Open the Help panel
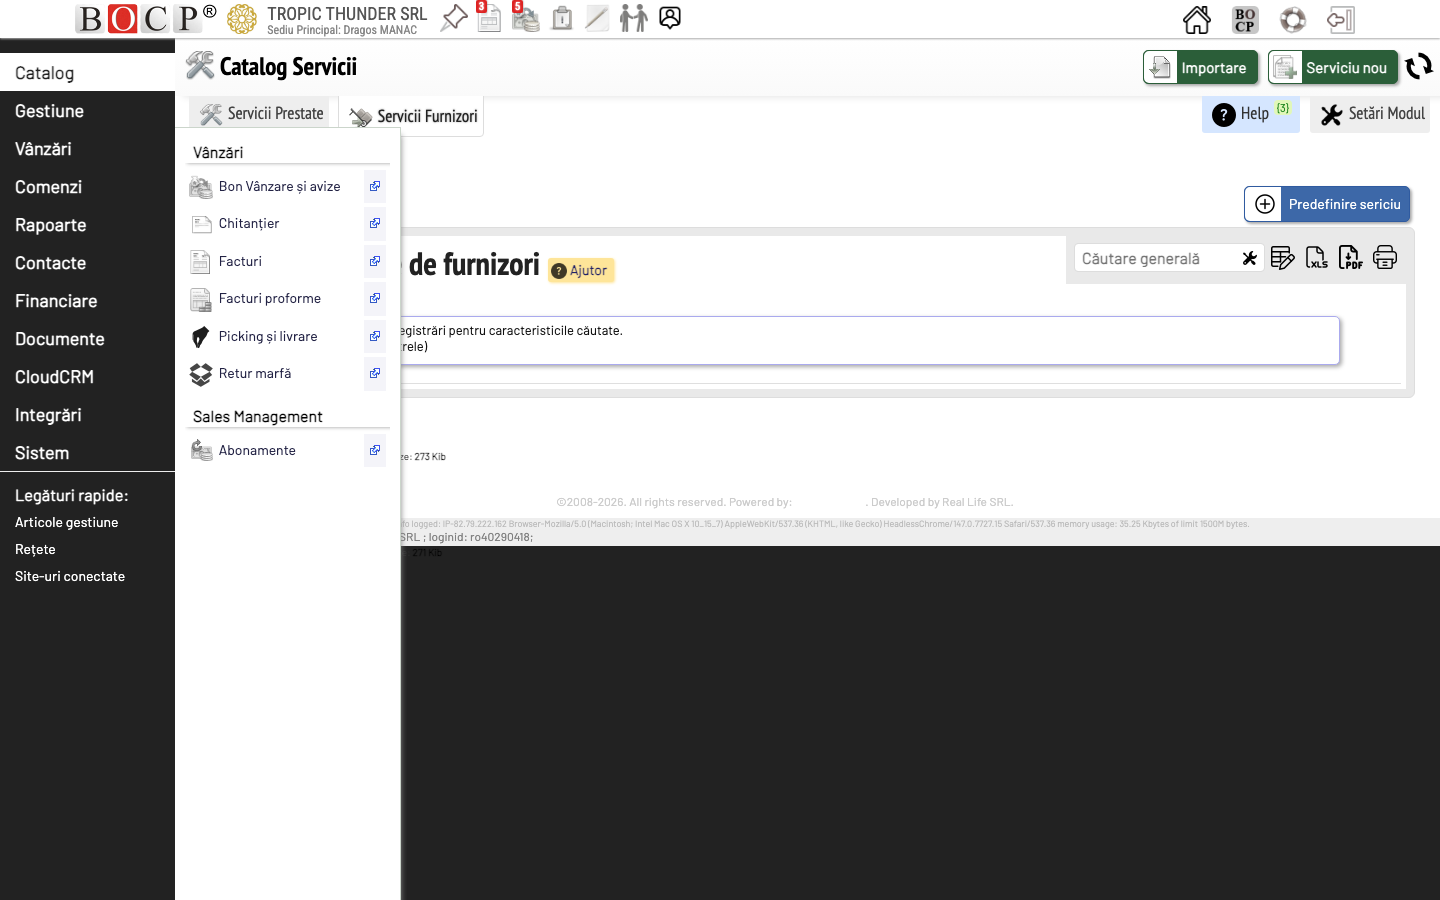1440x900 pixels. pyautogui.click(x=1249, y=114)
